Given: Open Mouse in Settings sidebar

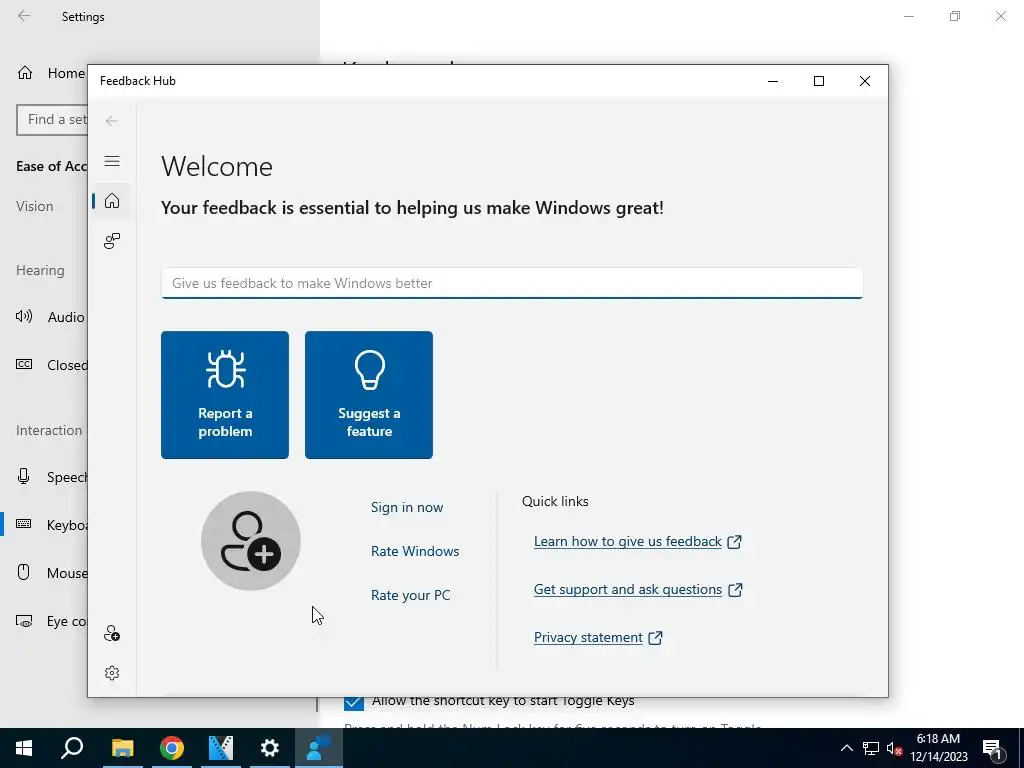Looking at the screenshot, I should tap(51, 573).
